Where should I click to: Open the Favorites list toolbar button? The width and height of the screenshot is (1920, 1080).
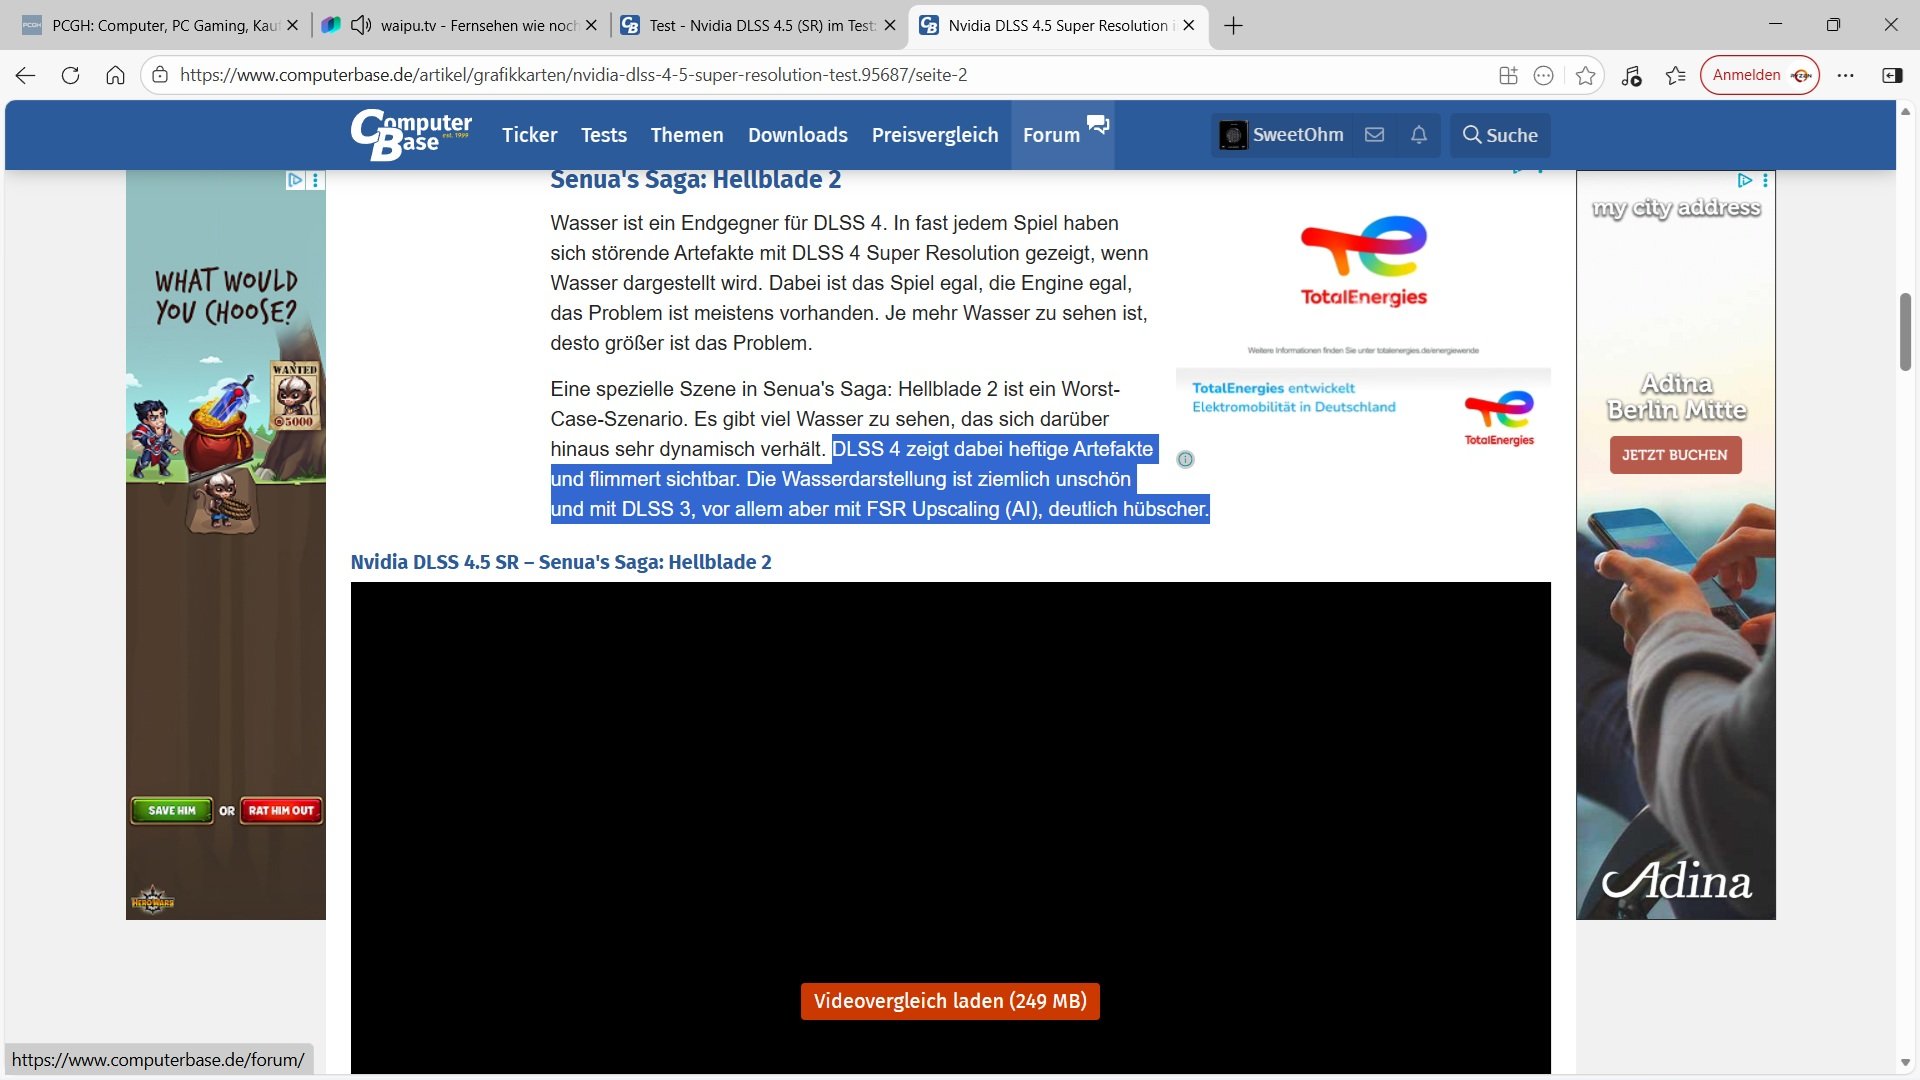[x=1675, y=75]
